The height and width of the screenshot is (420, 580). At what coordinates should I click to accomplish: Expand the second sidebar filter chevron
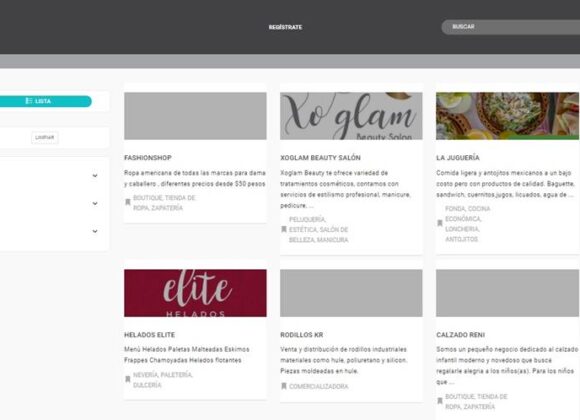[x=95, y=204]
